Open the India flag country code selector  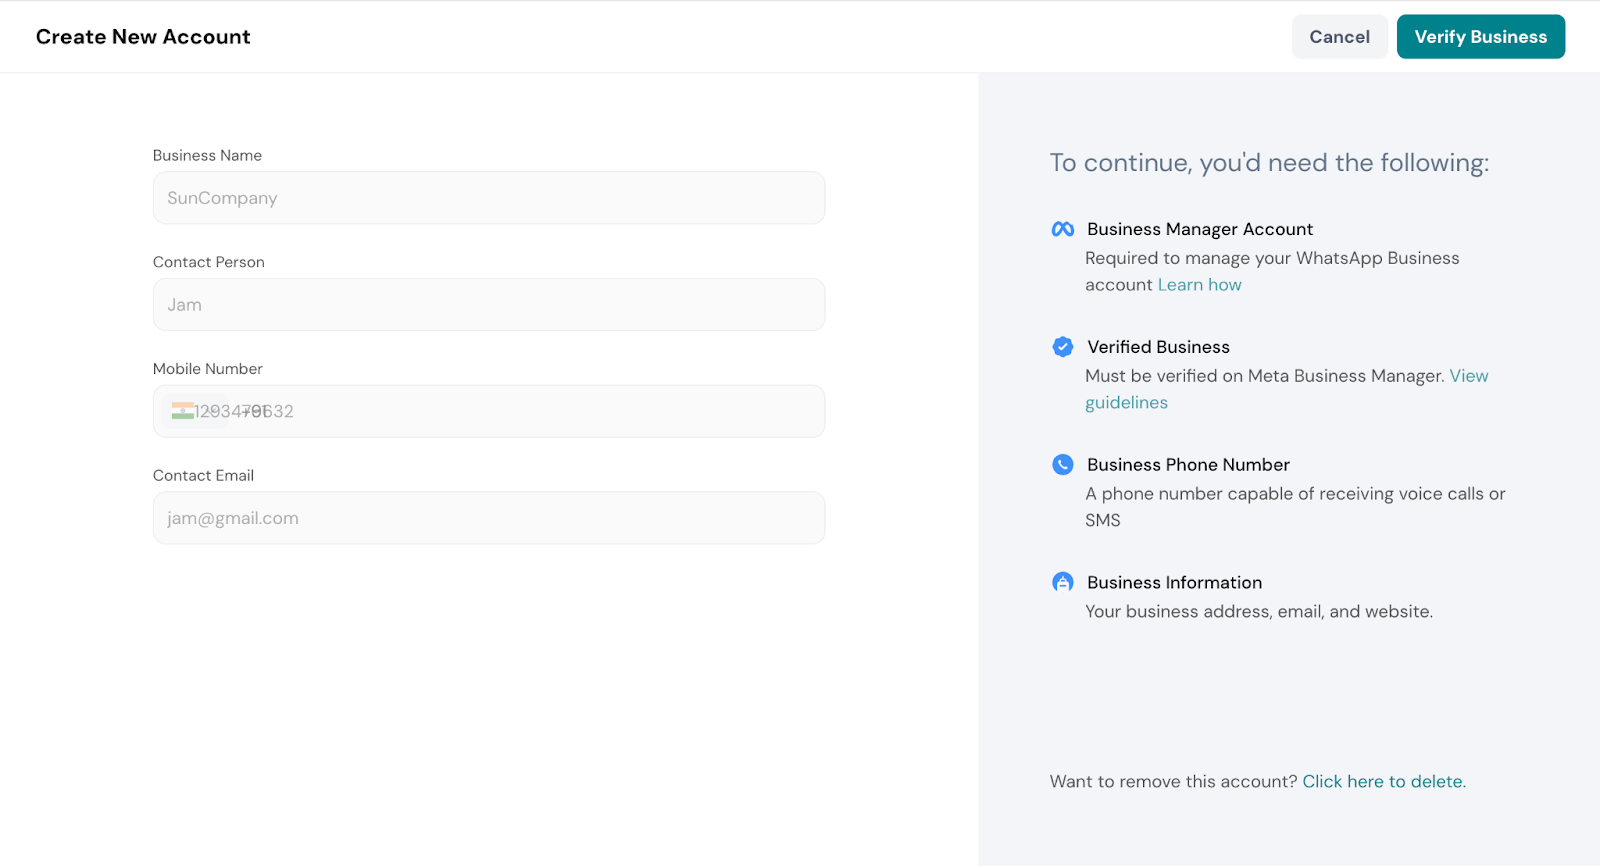coord(182,411)
